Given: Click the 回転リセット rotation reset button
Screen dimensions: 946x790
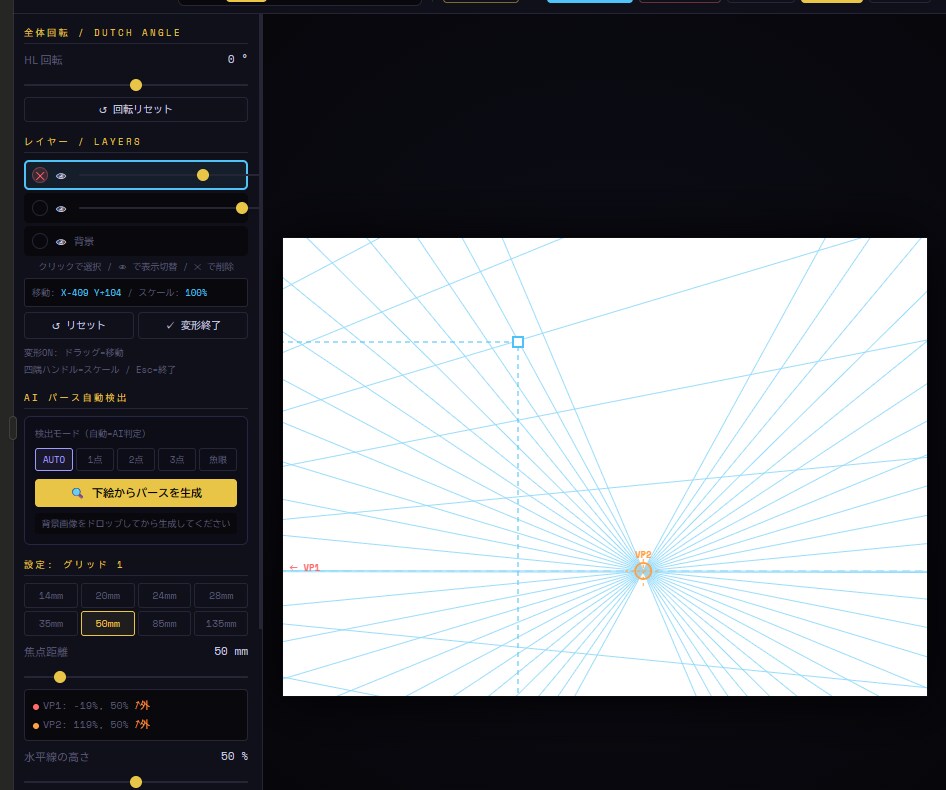Looking at the screenshot, I should (136, 109).
